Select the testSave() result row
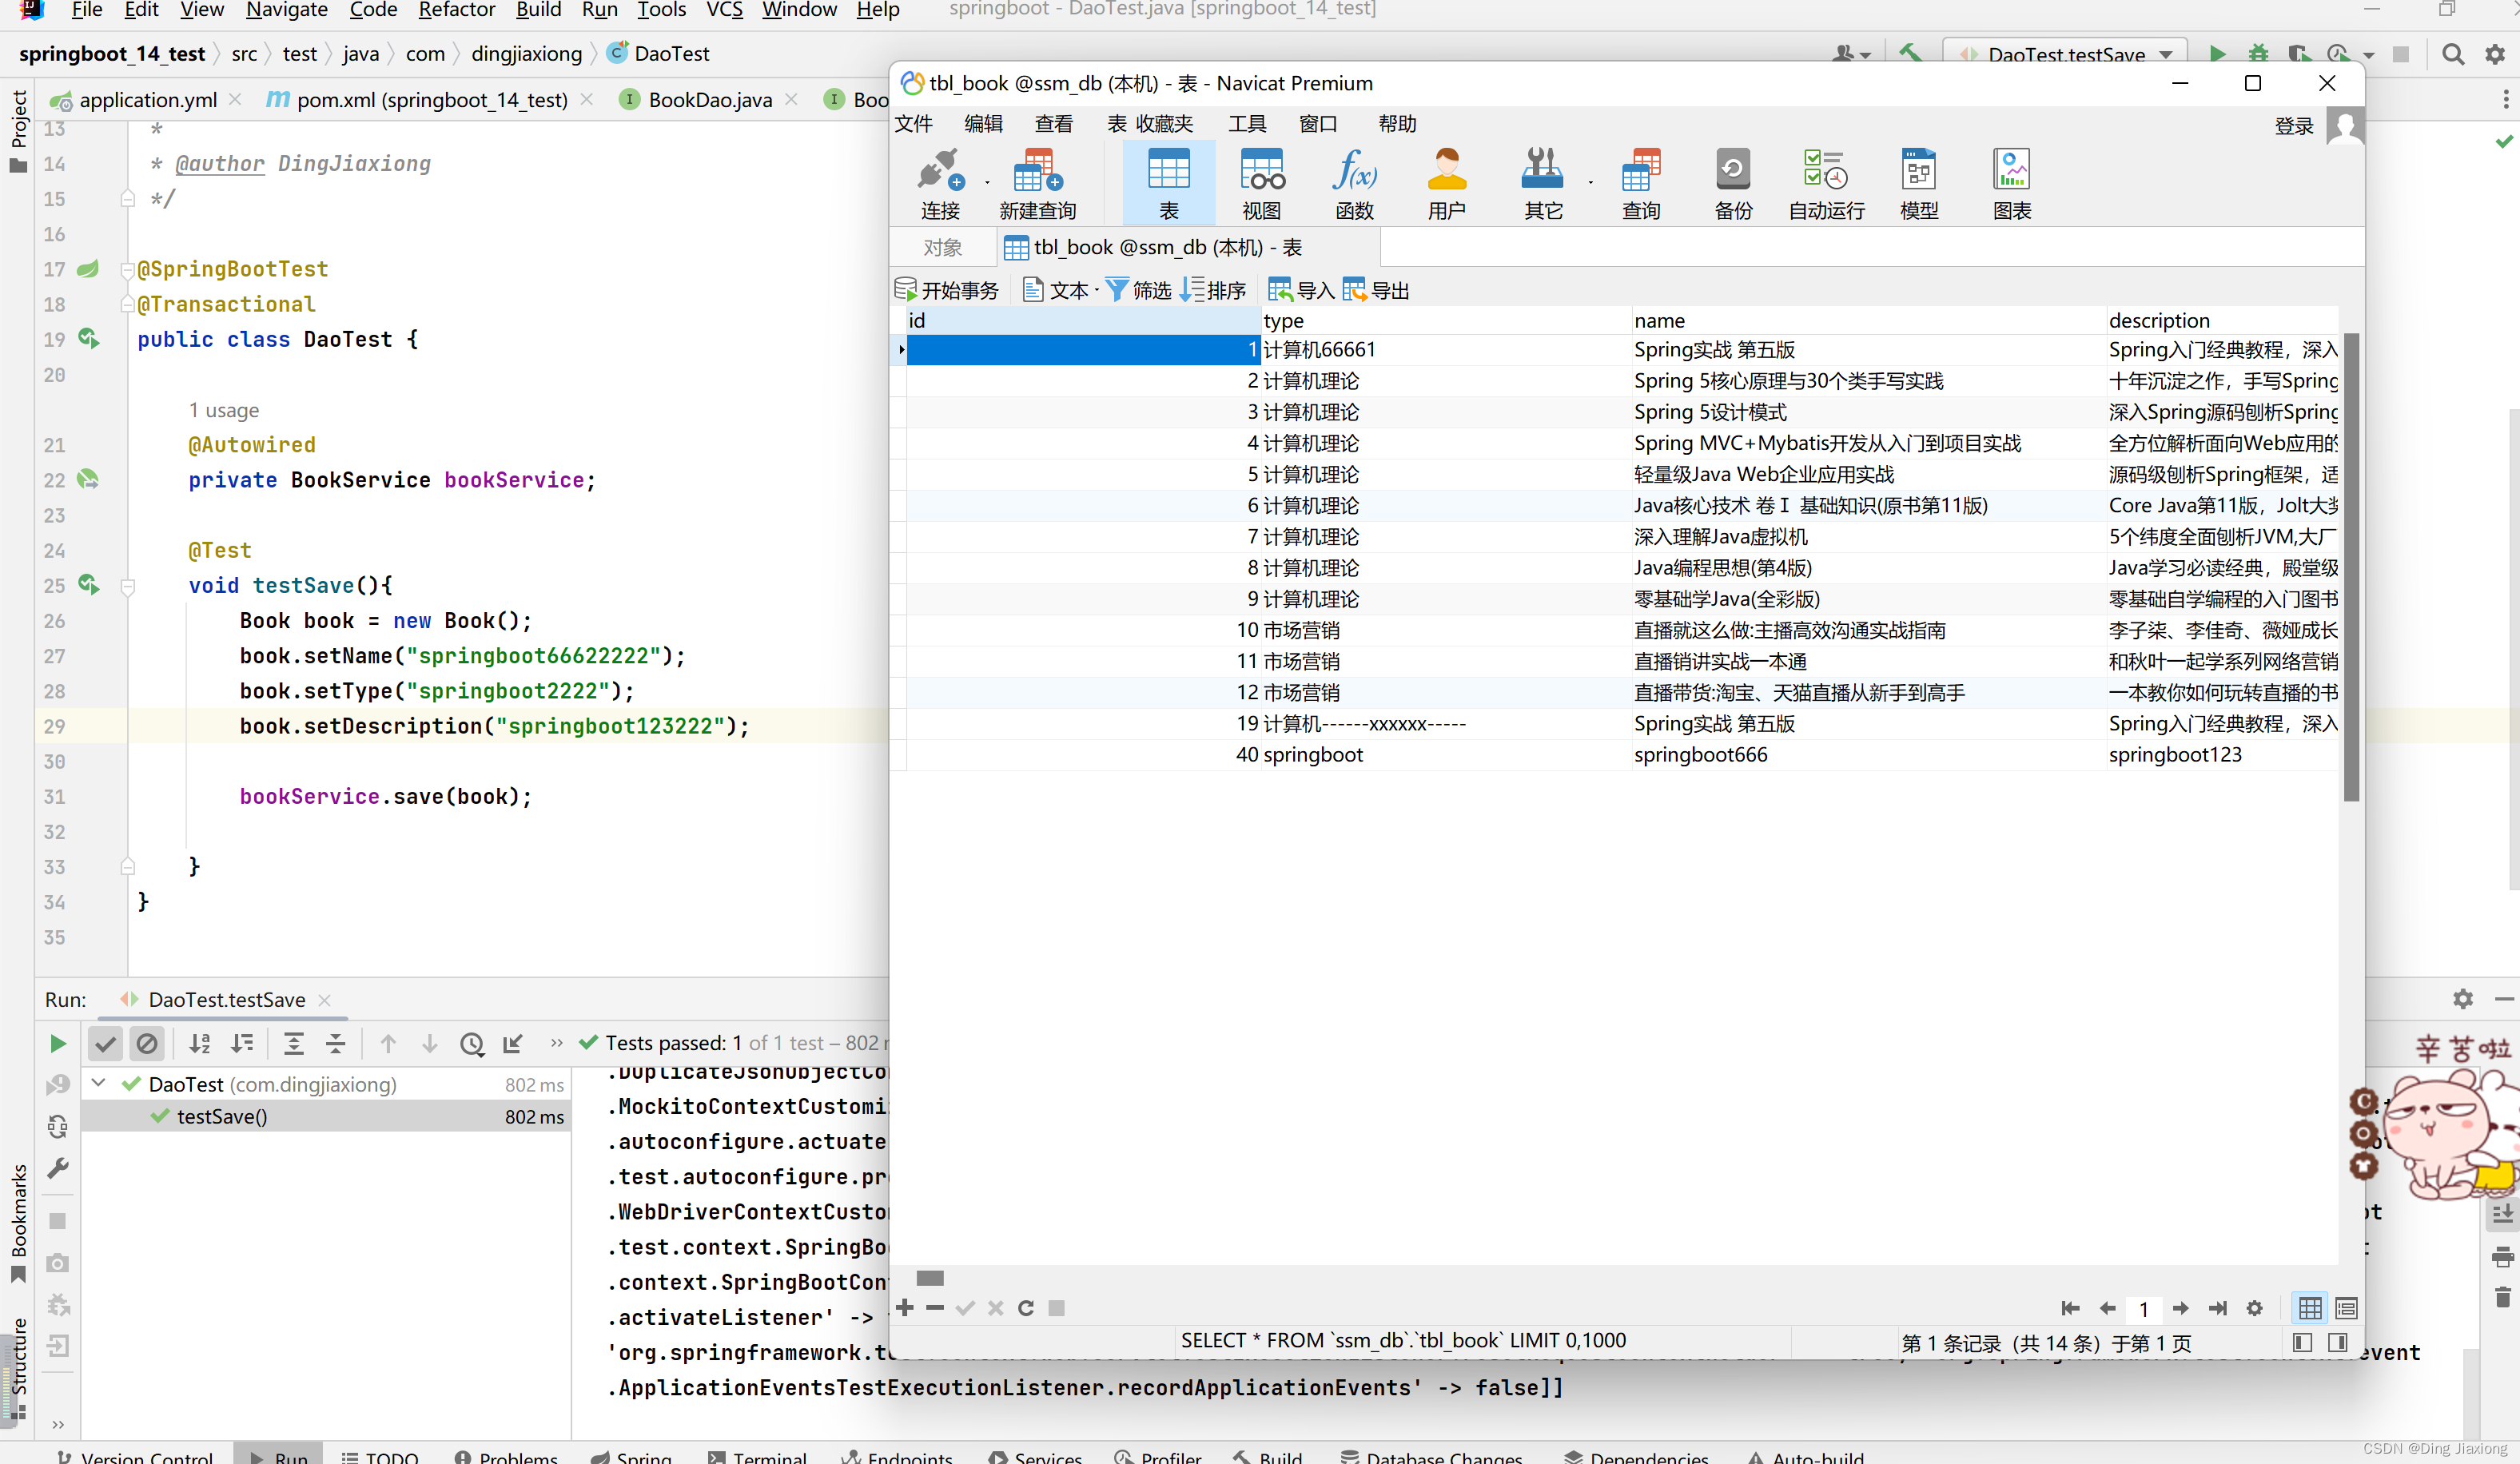This screenshot has width=2520, height=1464. 326,1116
